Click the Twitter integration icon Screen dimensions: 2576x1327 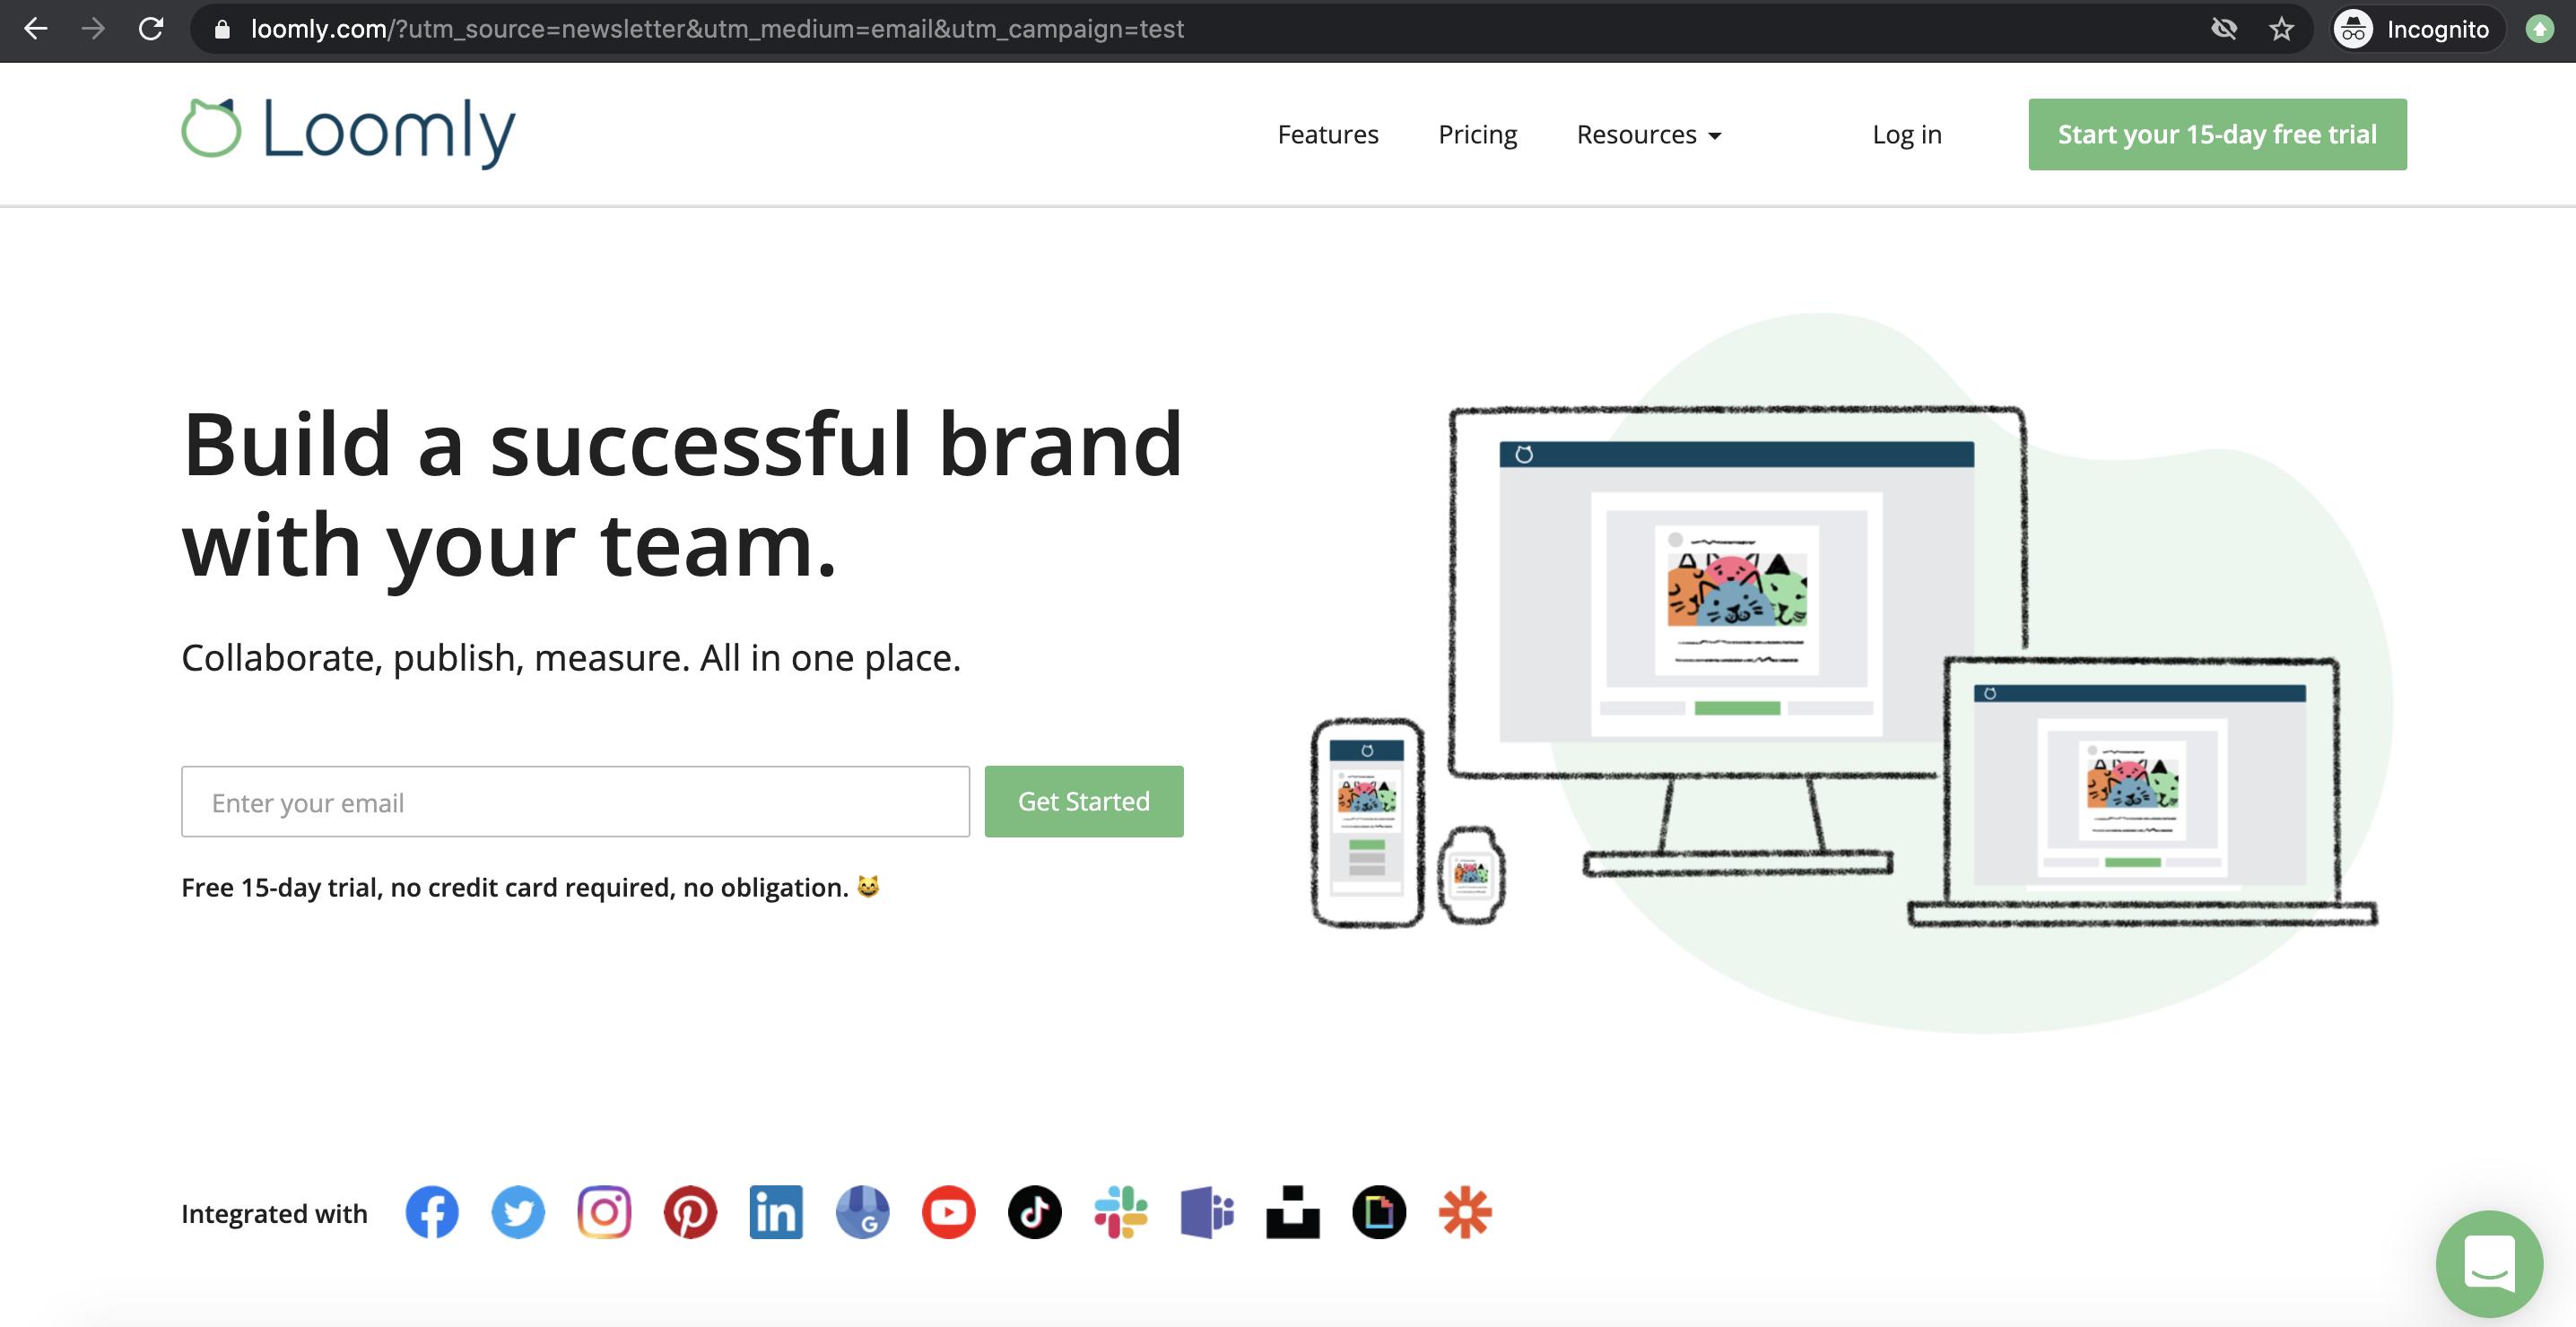coord(518,1212)
